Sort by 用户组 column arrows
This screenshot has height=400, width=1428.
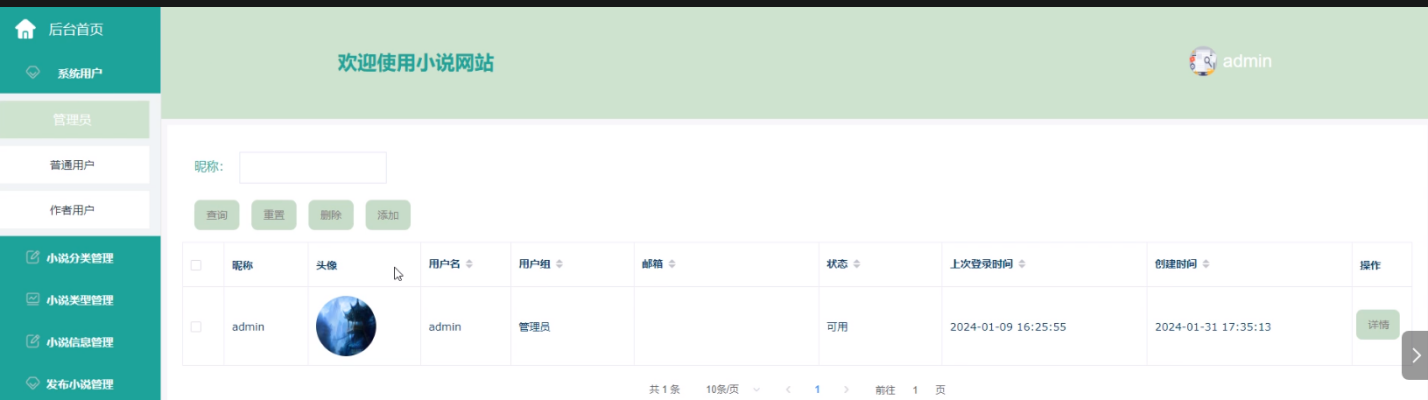click(559, 264)
